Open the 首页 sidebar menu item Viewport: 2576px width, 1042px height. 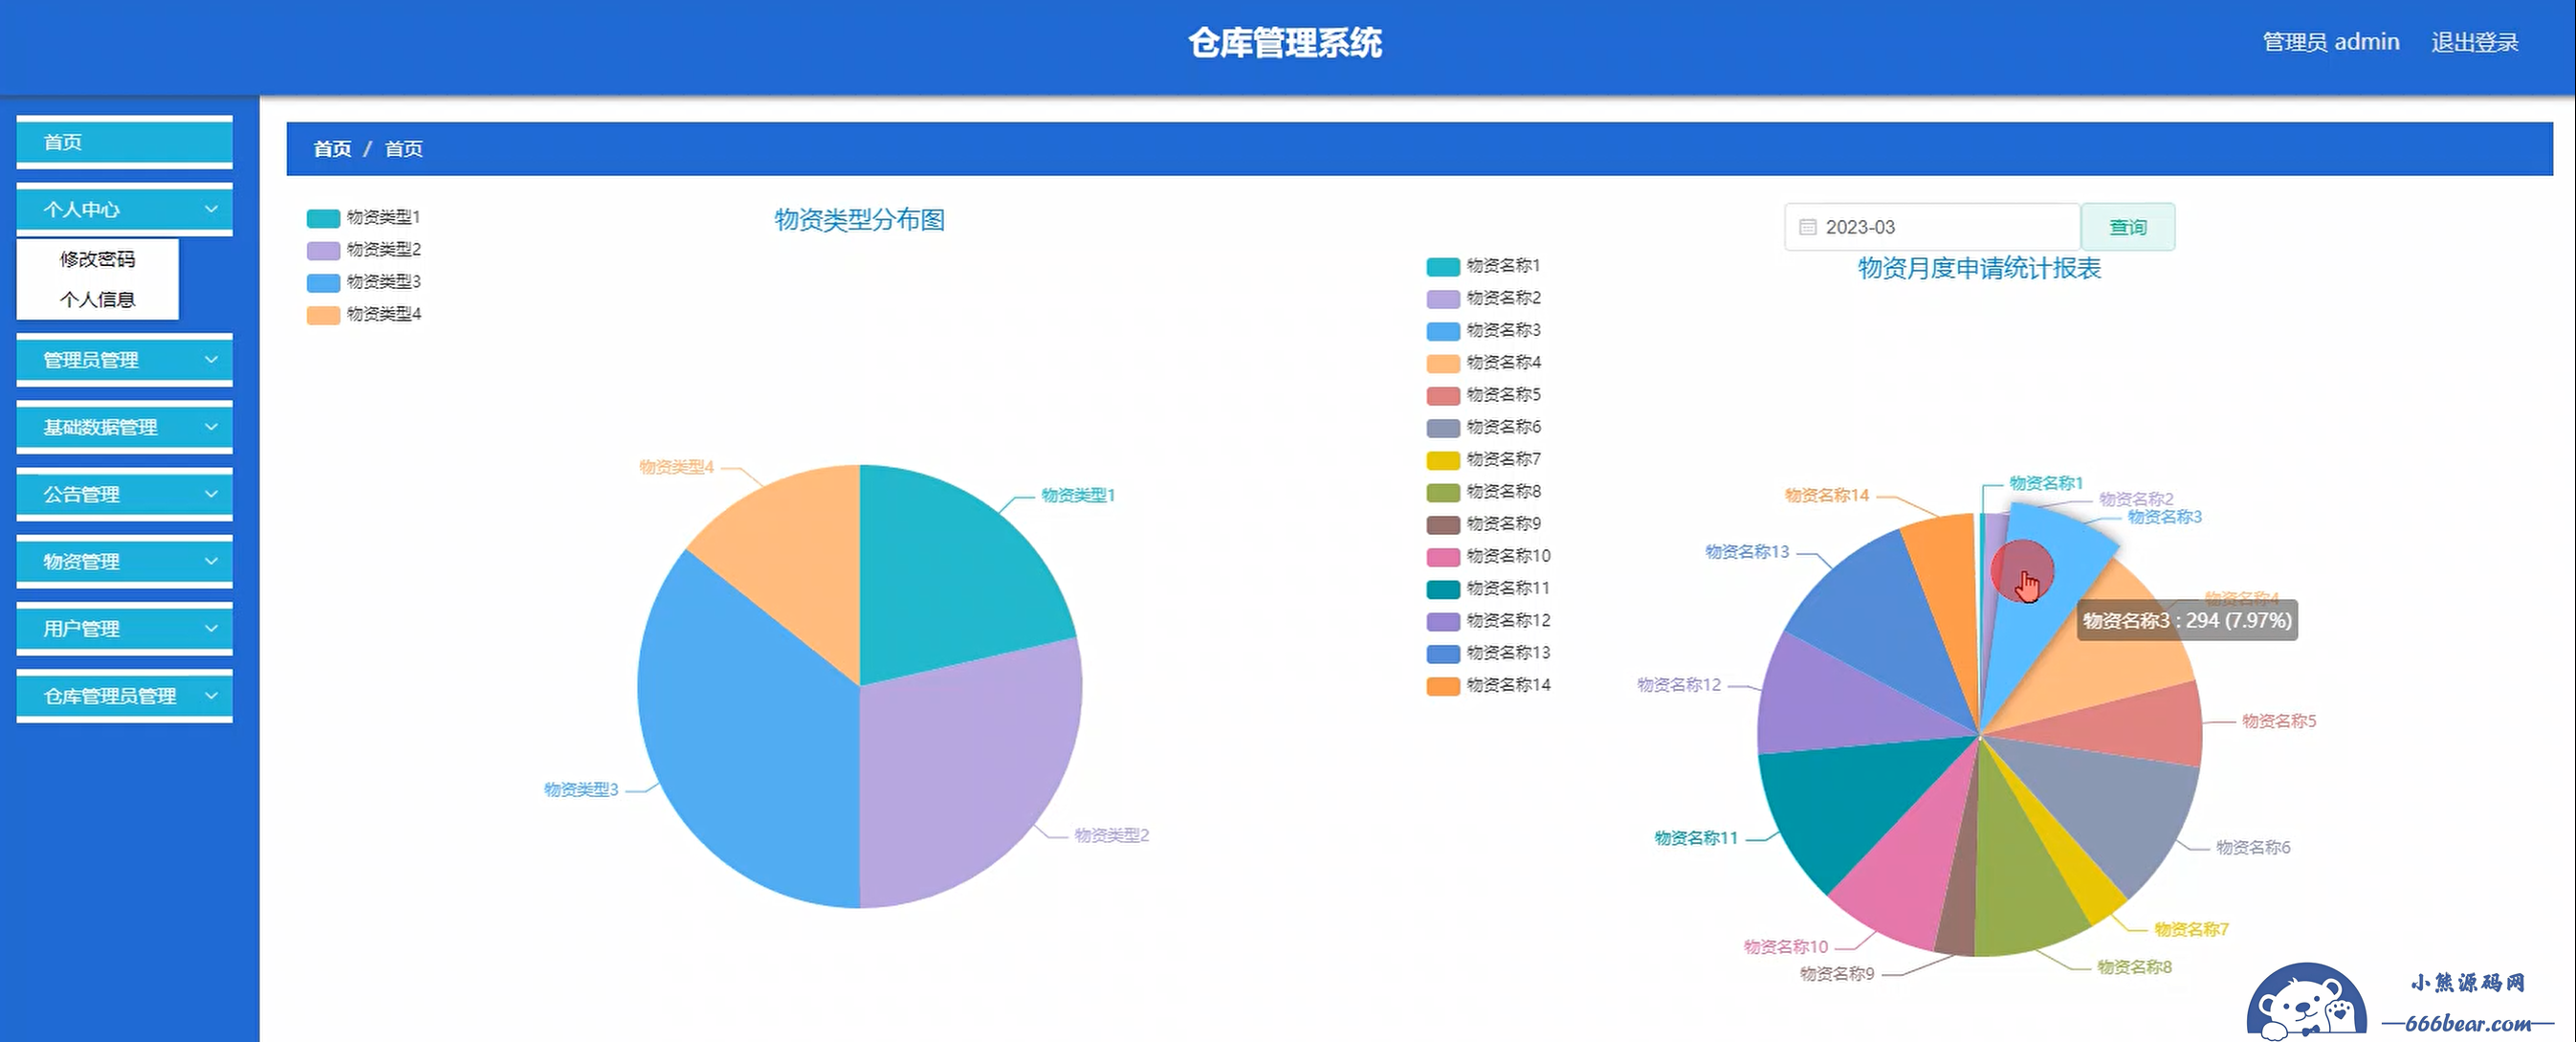point(124,142)
